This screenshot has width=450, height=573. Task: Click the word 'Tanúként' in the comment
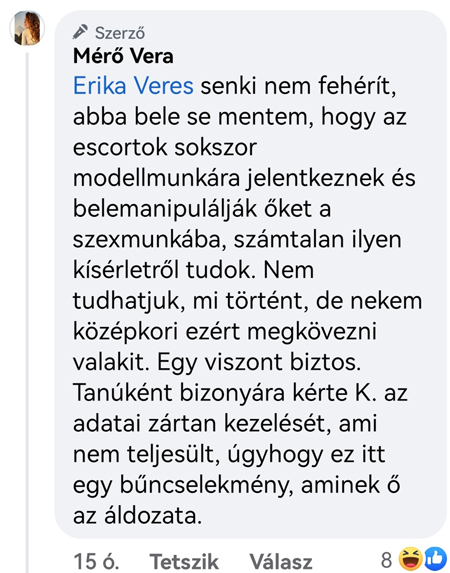click(122, 393)
